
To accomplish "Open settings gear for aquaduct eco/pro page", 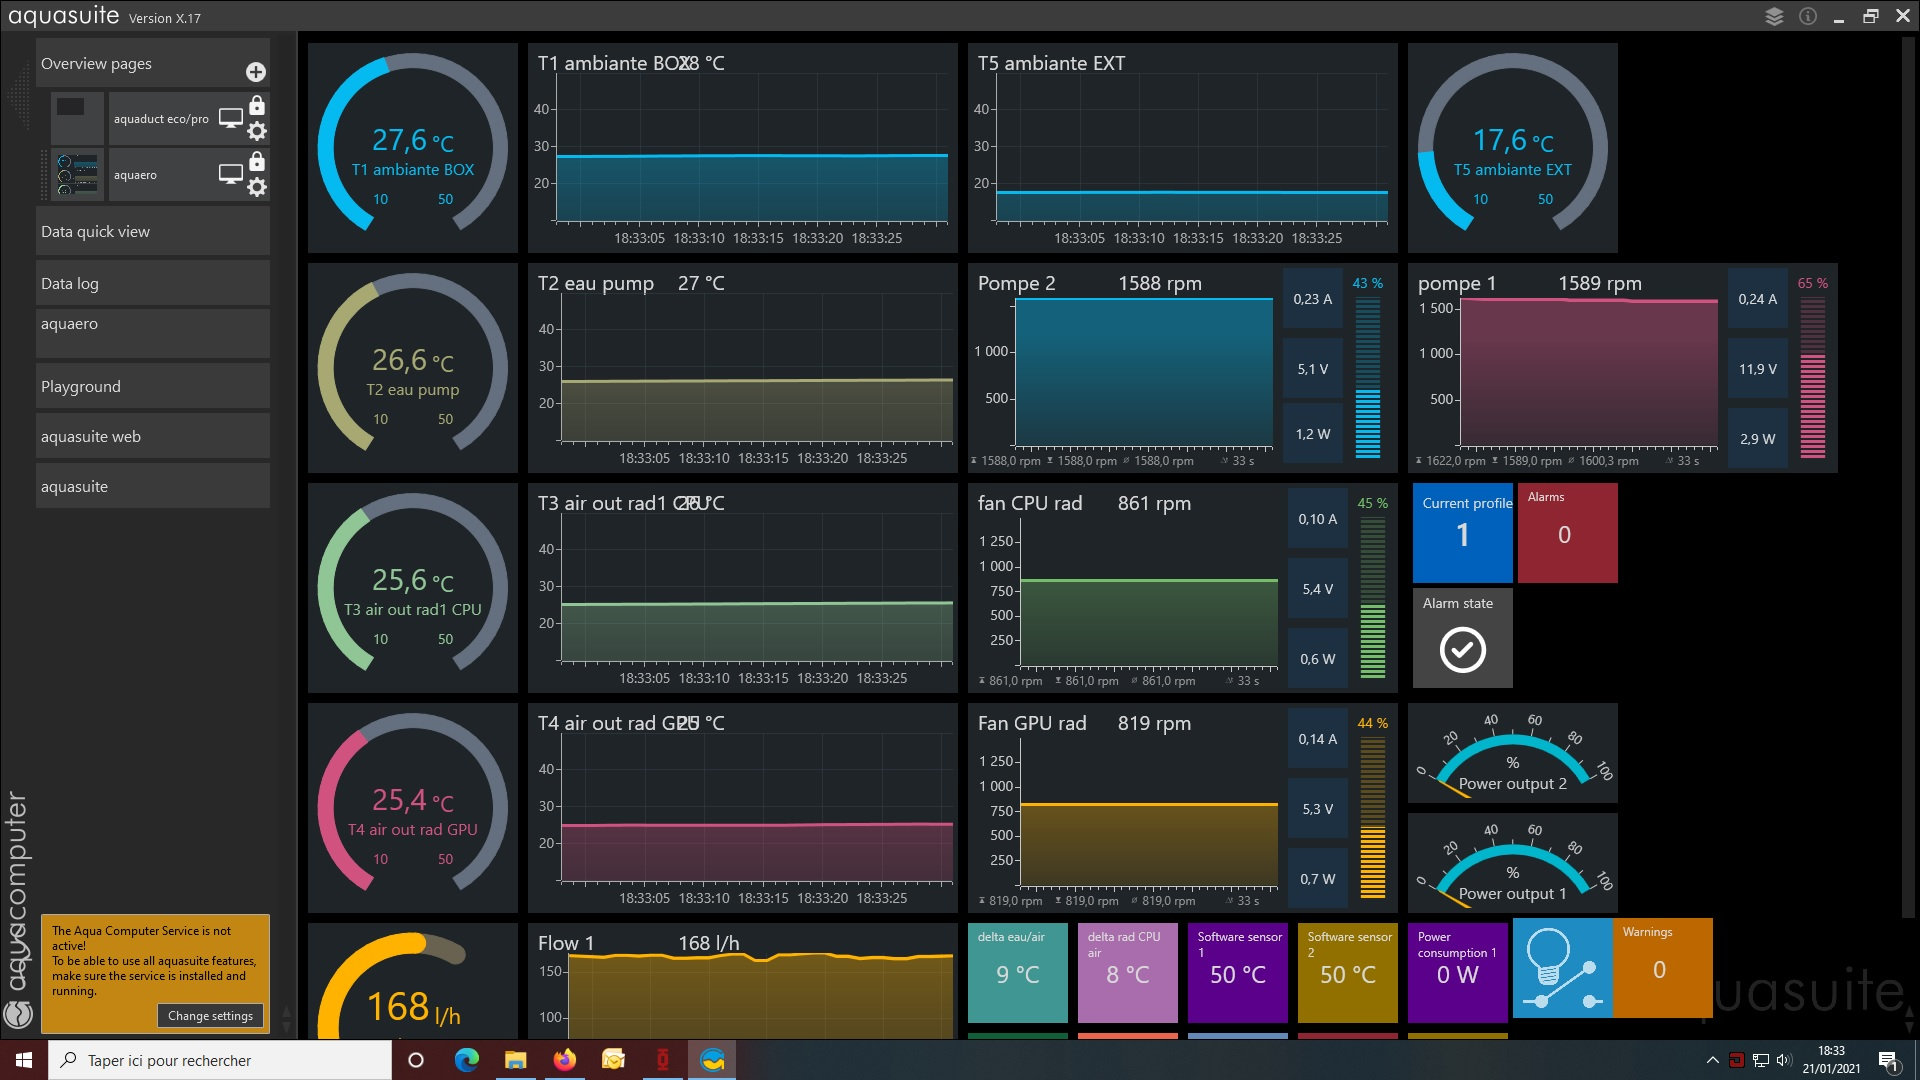I will (x=257, y=131).
